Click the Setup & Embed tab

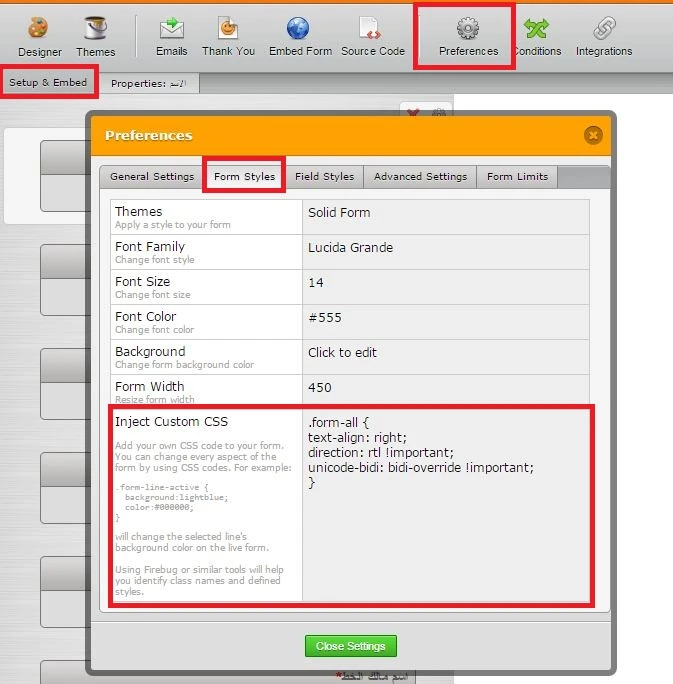click(x=48, y=82)
